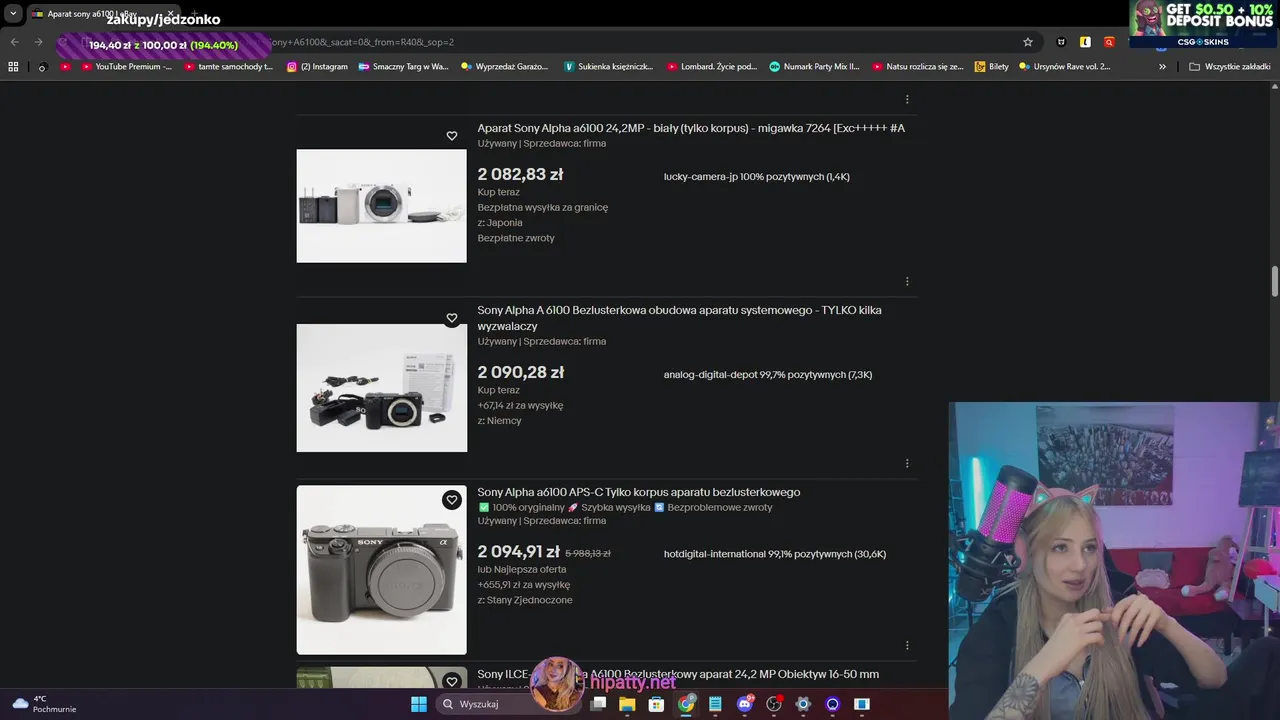View seller analog-digital-depot 99,7% pozytywnych
This screenshot has width=1280, height=720.
pyautogui.click(x=768, y=375)
